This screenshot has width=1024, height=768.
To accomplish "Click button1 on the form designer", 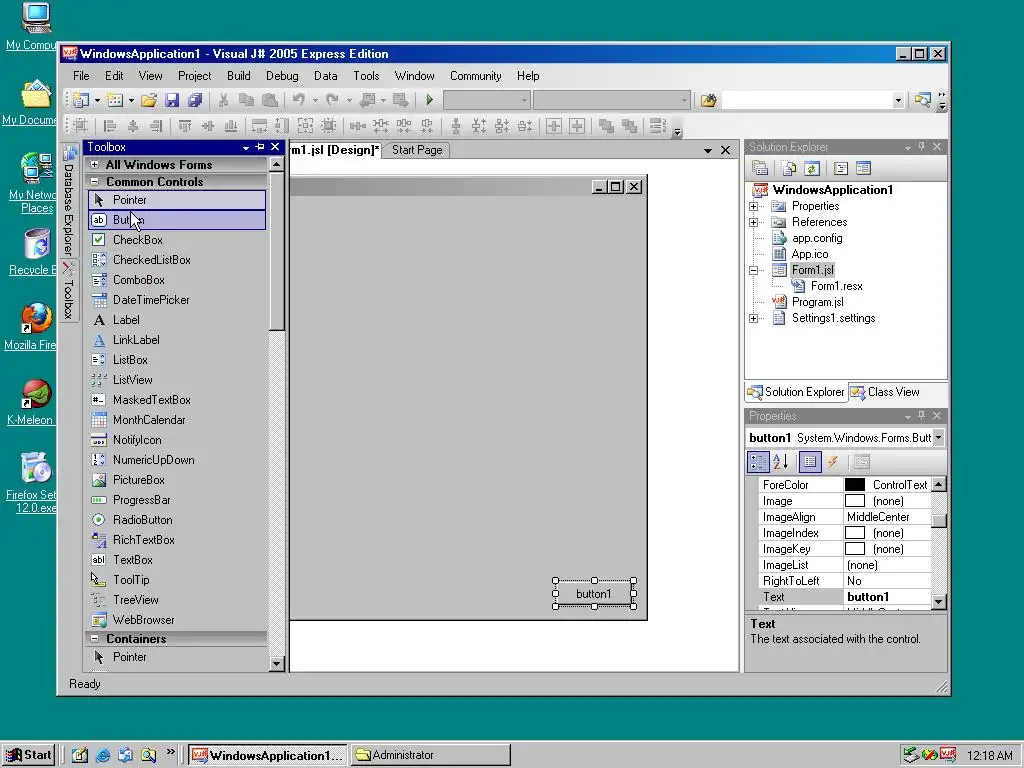I will [x=594, y=594].
